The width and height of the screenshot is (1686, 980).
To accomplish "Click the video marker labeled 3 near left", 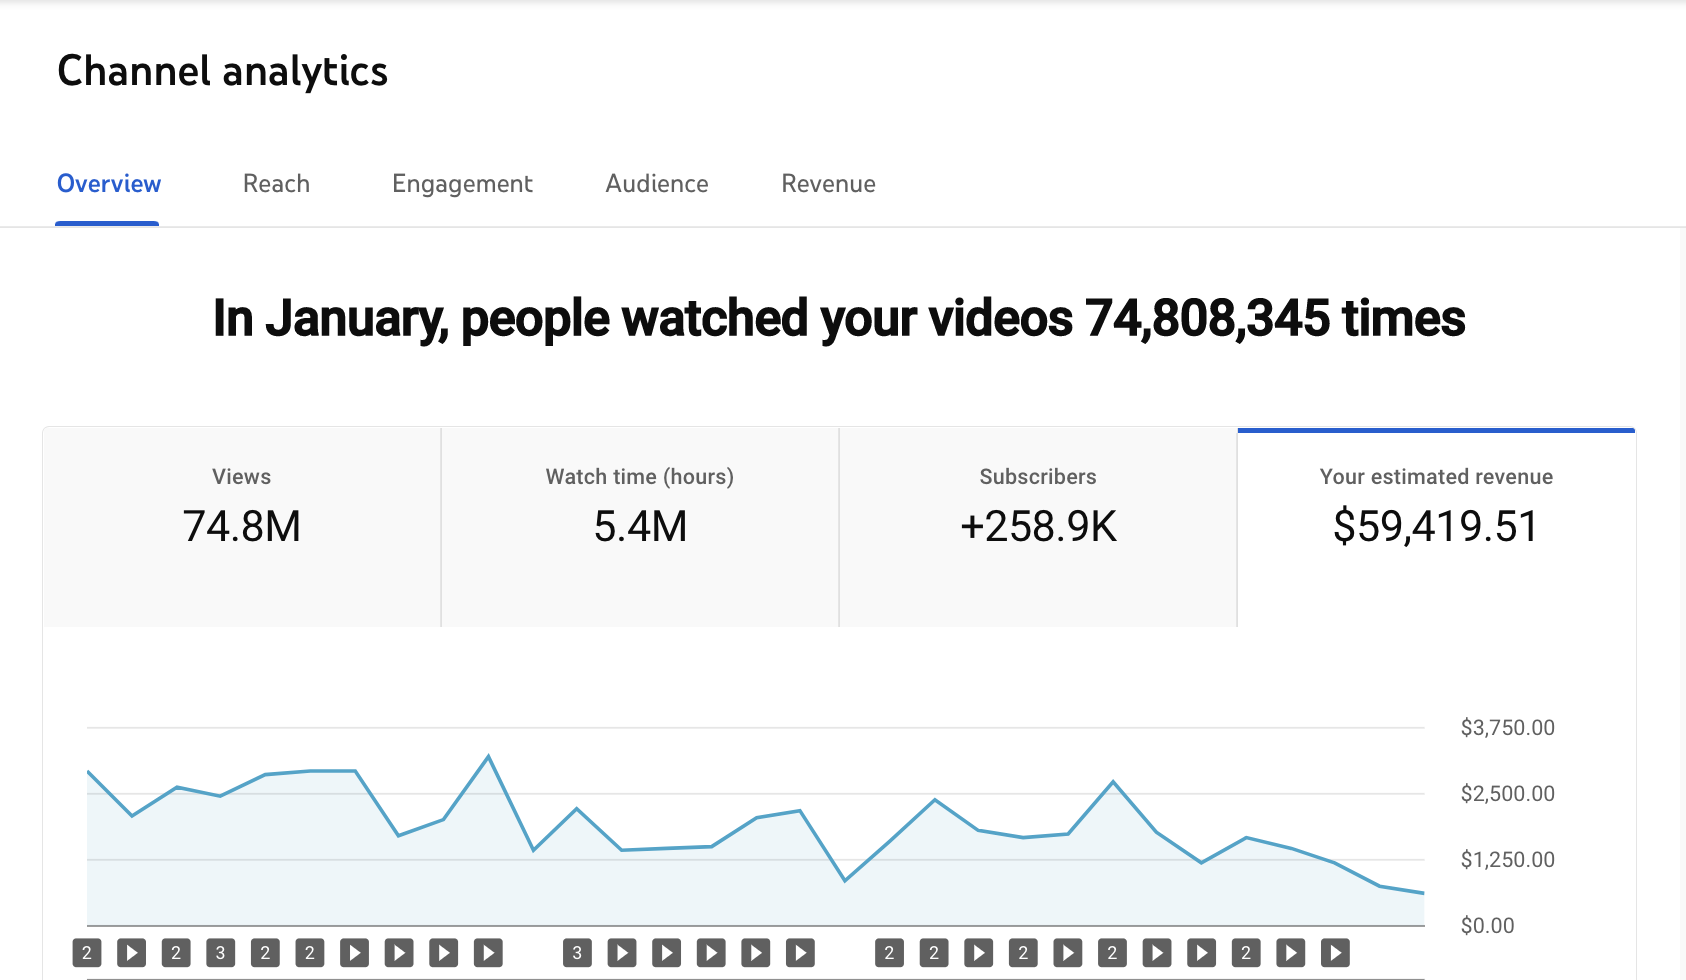I will pos(221,953).
